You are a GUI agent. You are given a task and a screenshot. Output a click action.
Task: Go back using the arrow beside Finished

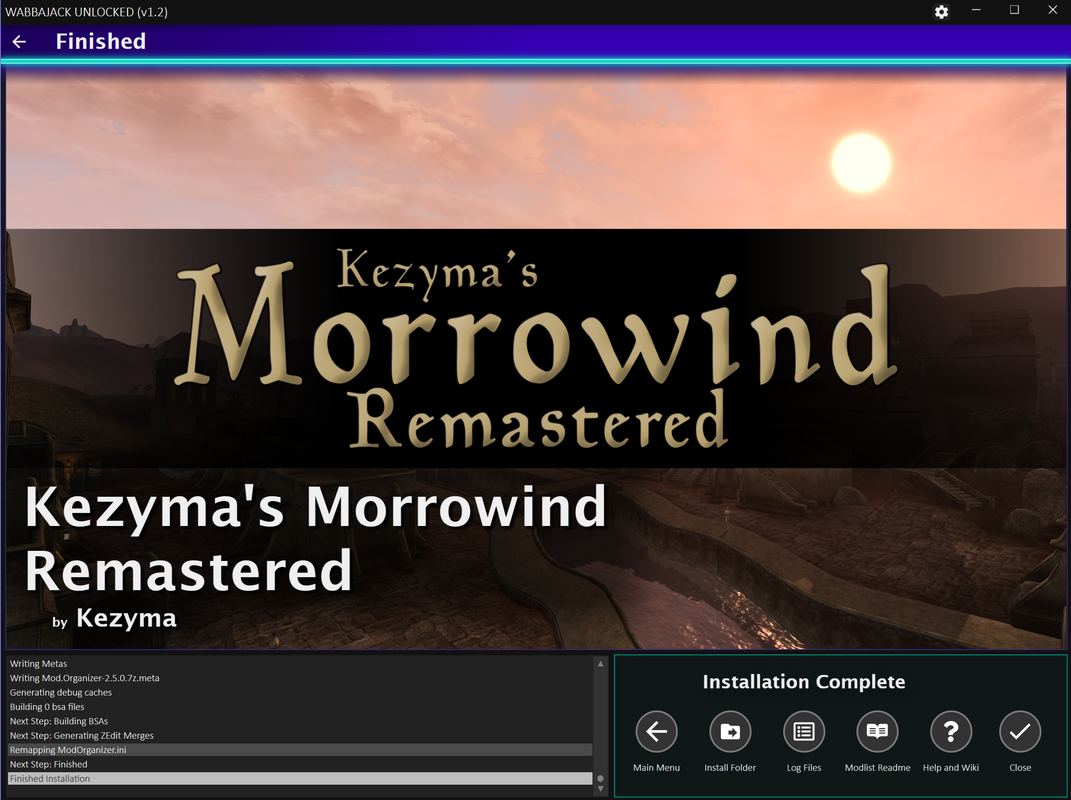click(19, 42)
